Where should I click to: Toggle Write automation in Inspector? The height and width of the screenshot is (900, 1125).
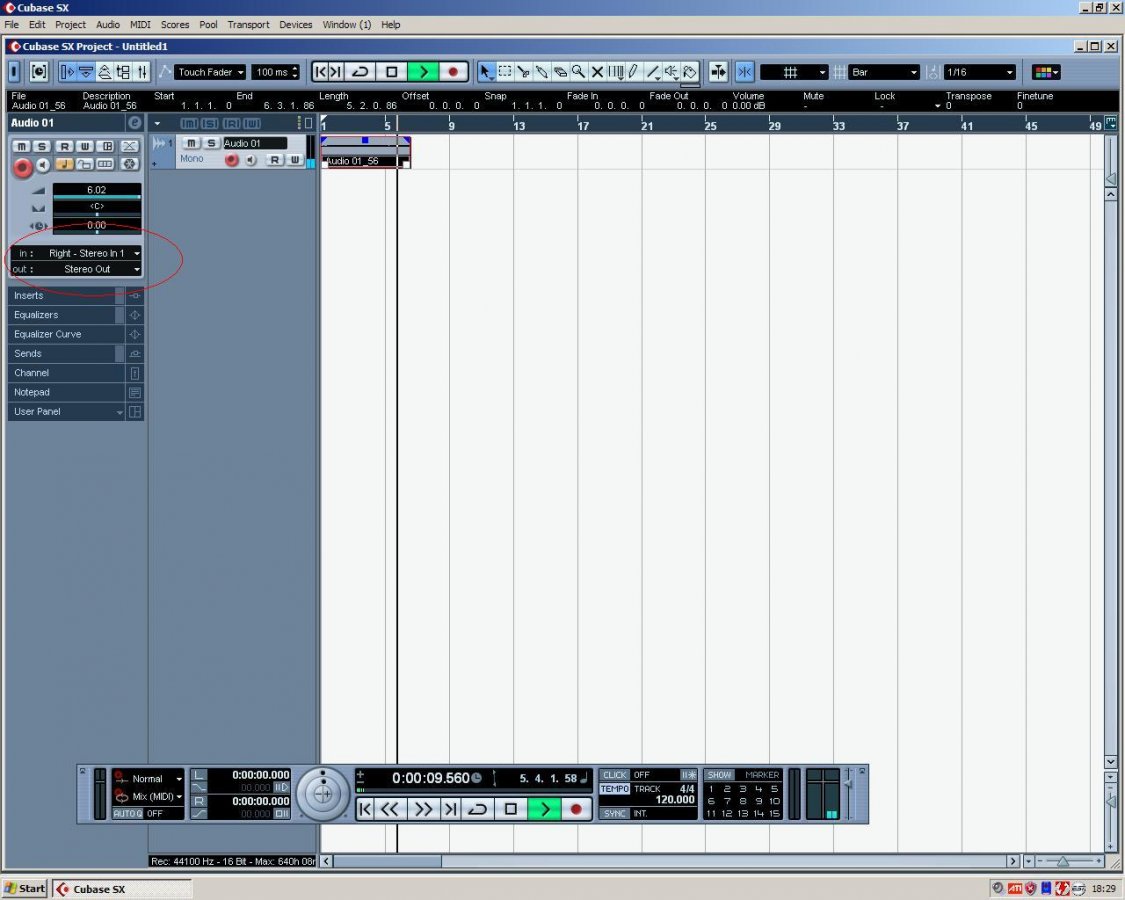85,146
